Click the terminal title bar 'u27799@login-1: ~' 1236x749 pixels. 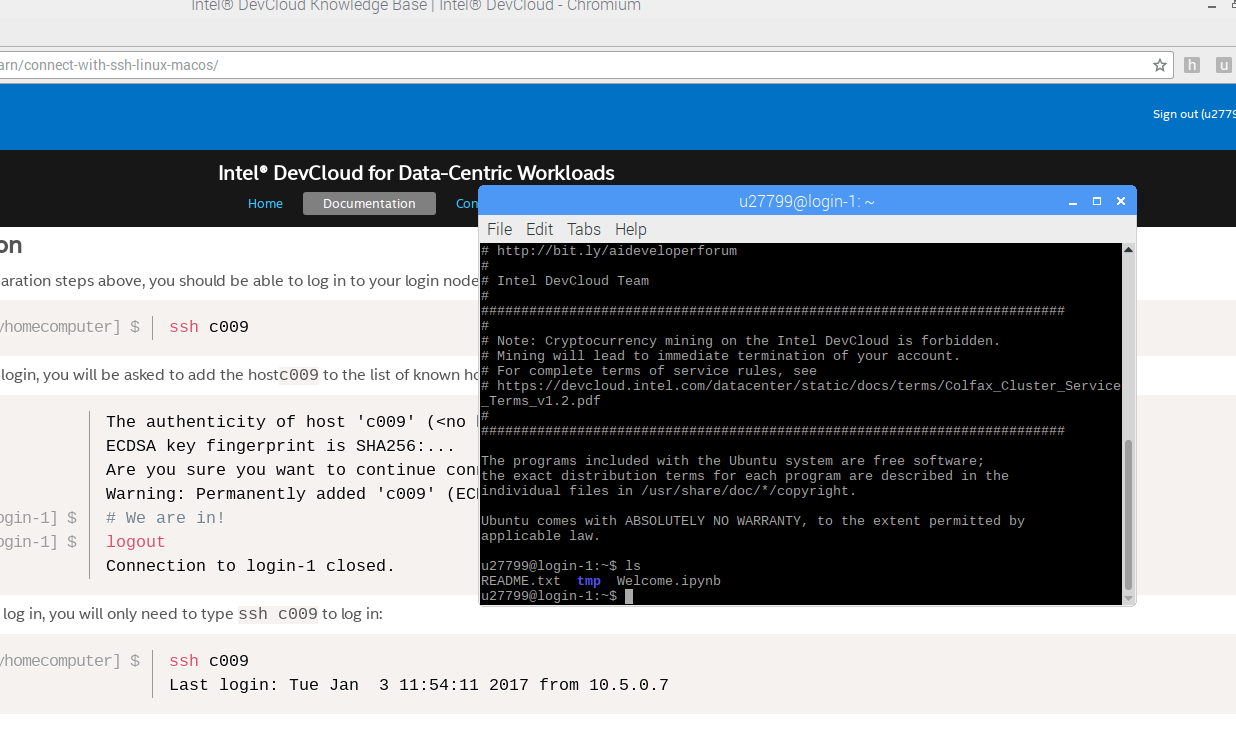[807, 201]
